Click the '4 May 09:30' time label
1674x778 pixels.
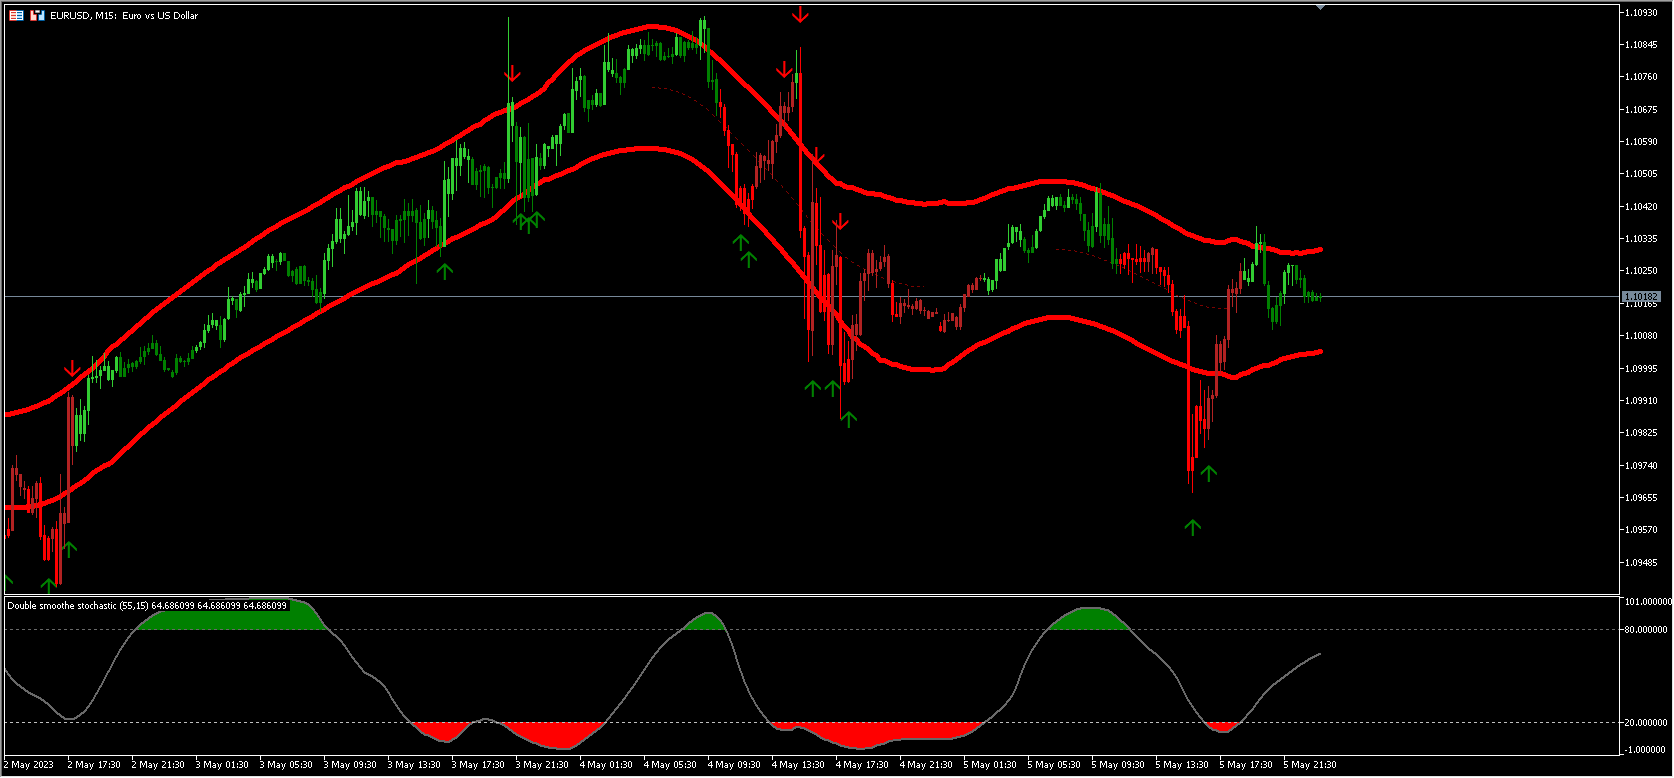(734, 765)
